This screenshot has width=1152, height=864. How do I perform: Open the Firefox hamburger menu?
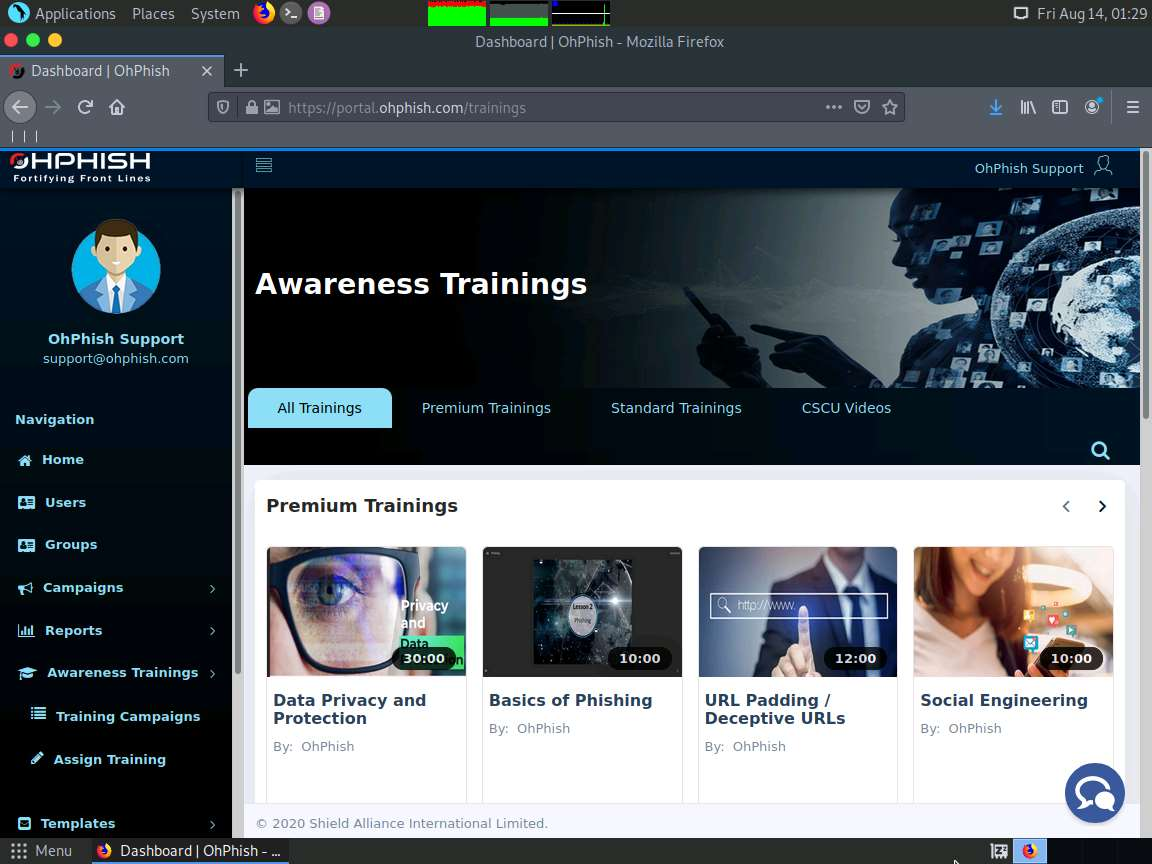click(1132, 107)
